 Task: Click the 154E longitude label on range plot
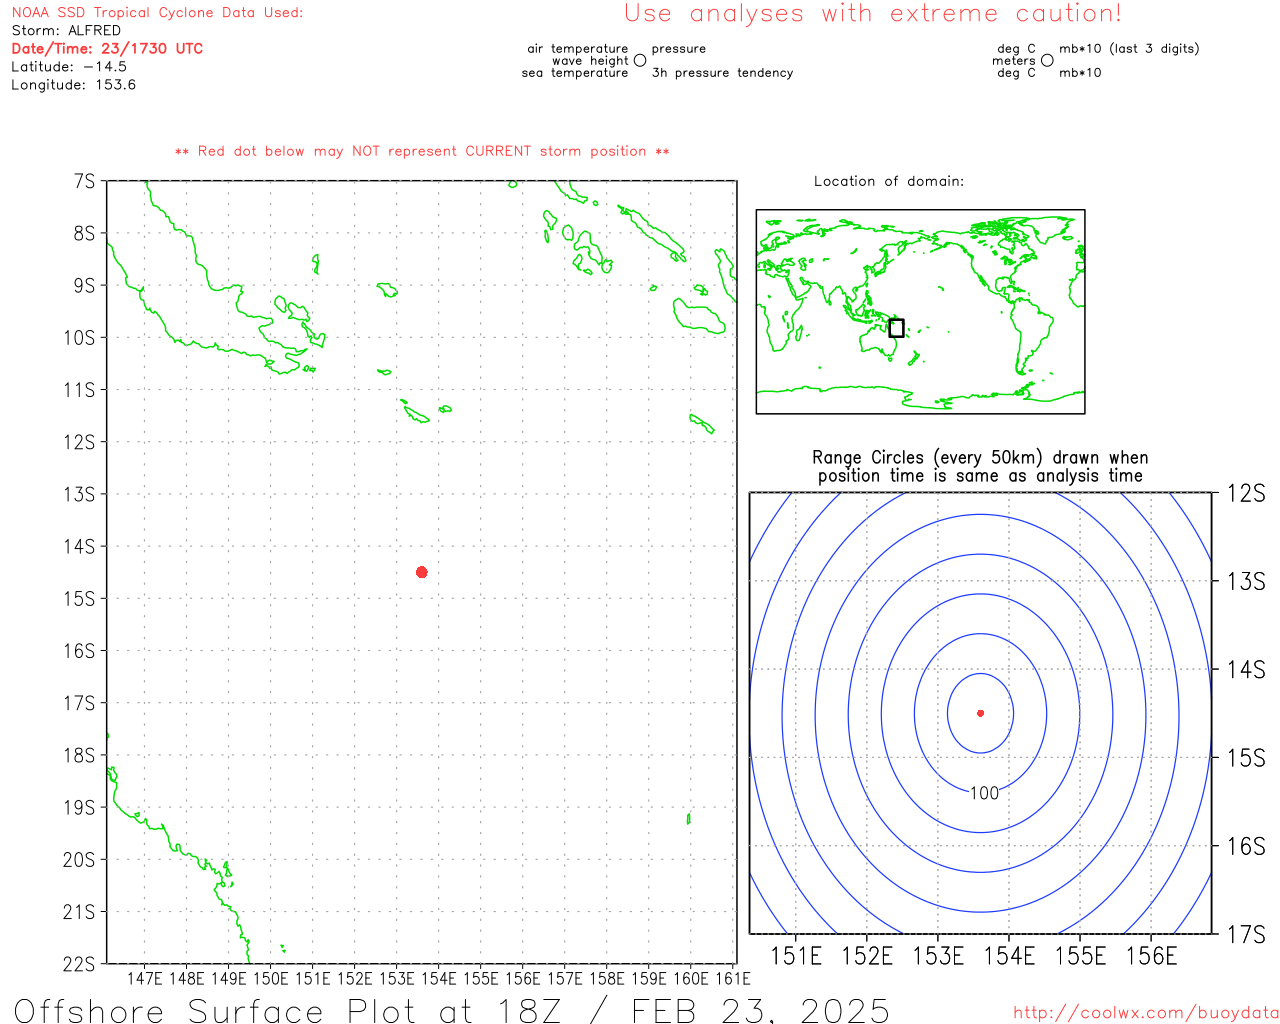point(1009,956)
